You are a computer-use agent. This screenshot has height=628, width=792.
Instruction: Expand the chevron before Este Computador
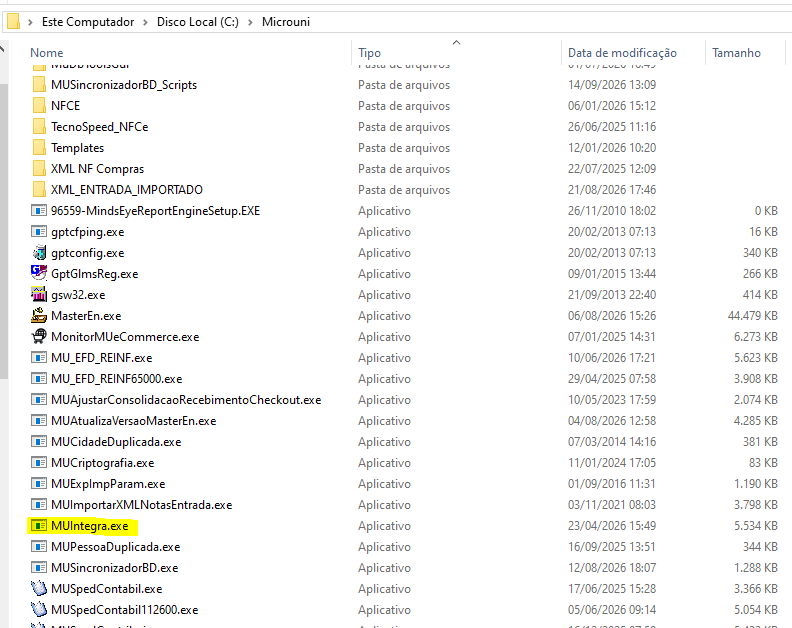[30, 22]
